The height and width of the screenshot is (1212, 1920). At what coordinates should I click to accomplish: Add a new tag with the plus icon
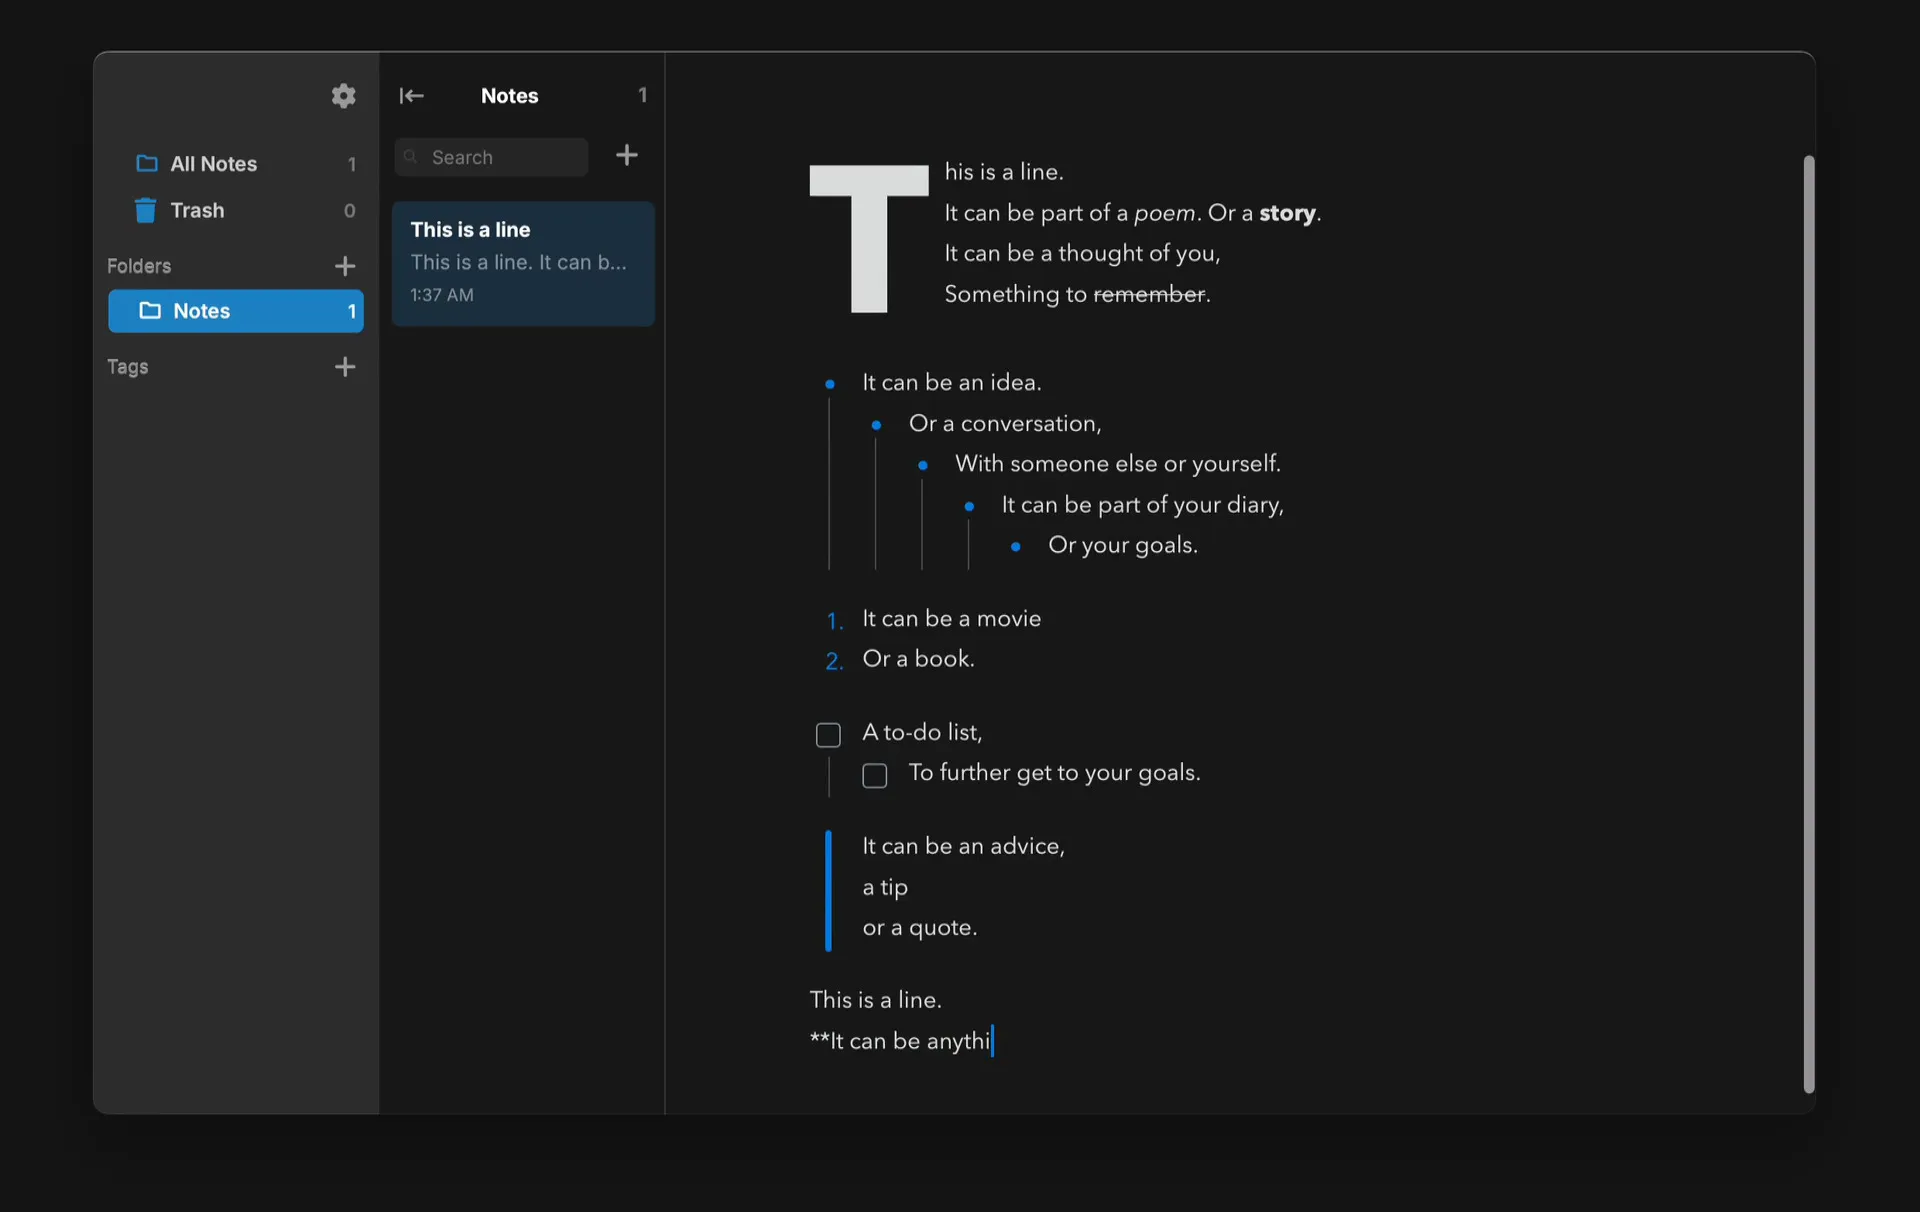tap(345, 367)
